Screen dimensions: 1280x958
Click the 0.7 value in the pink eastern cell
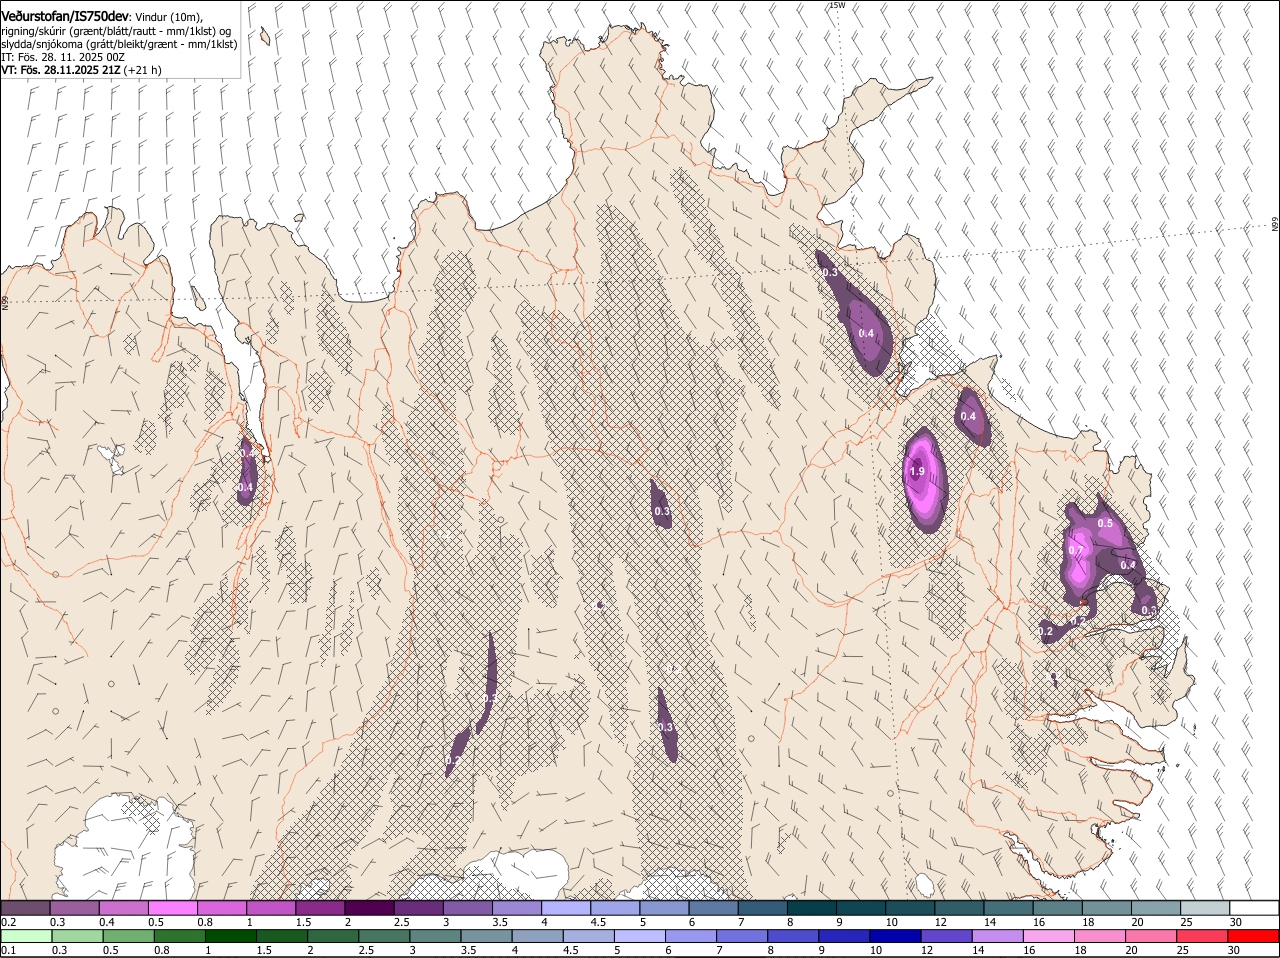pos(1076,550)
